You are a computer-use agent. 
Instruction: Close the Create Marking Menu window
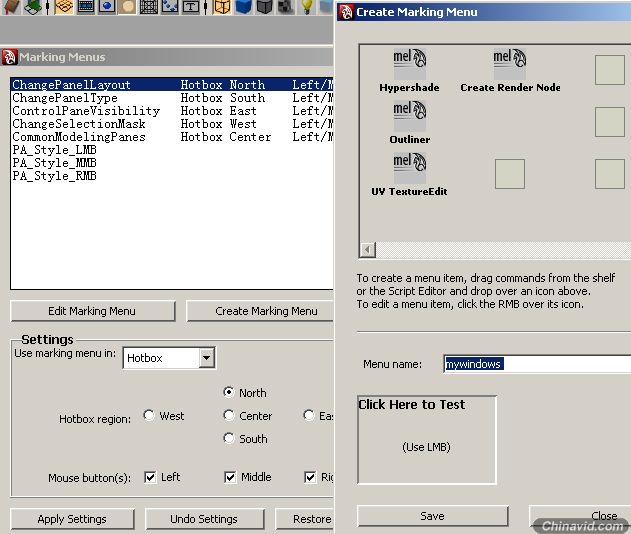[x=580, y=516]
